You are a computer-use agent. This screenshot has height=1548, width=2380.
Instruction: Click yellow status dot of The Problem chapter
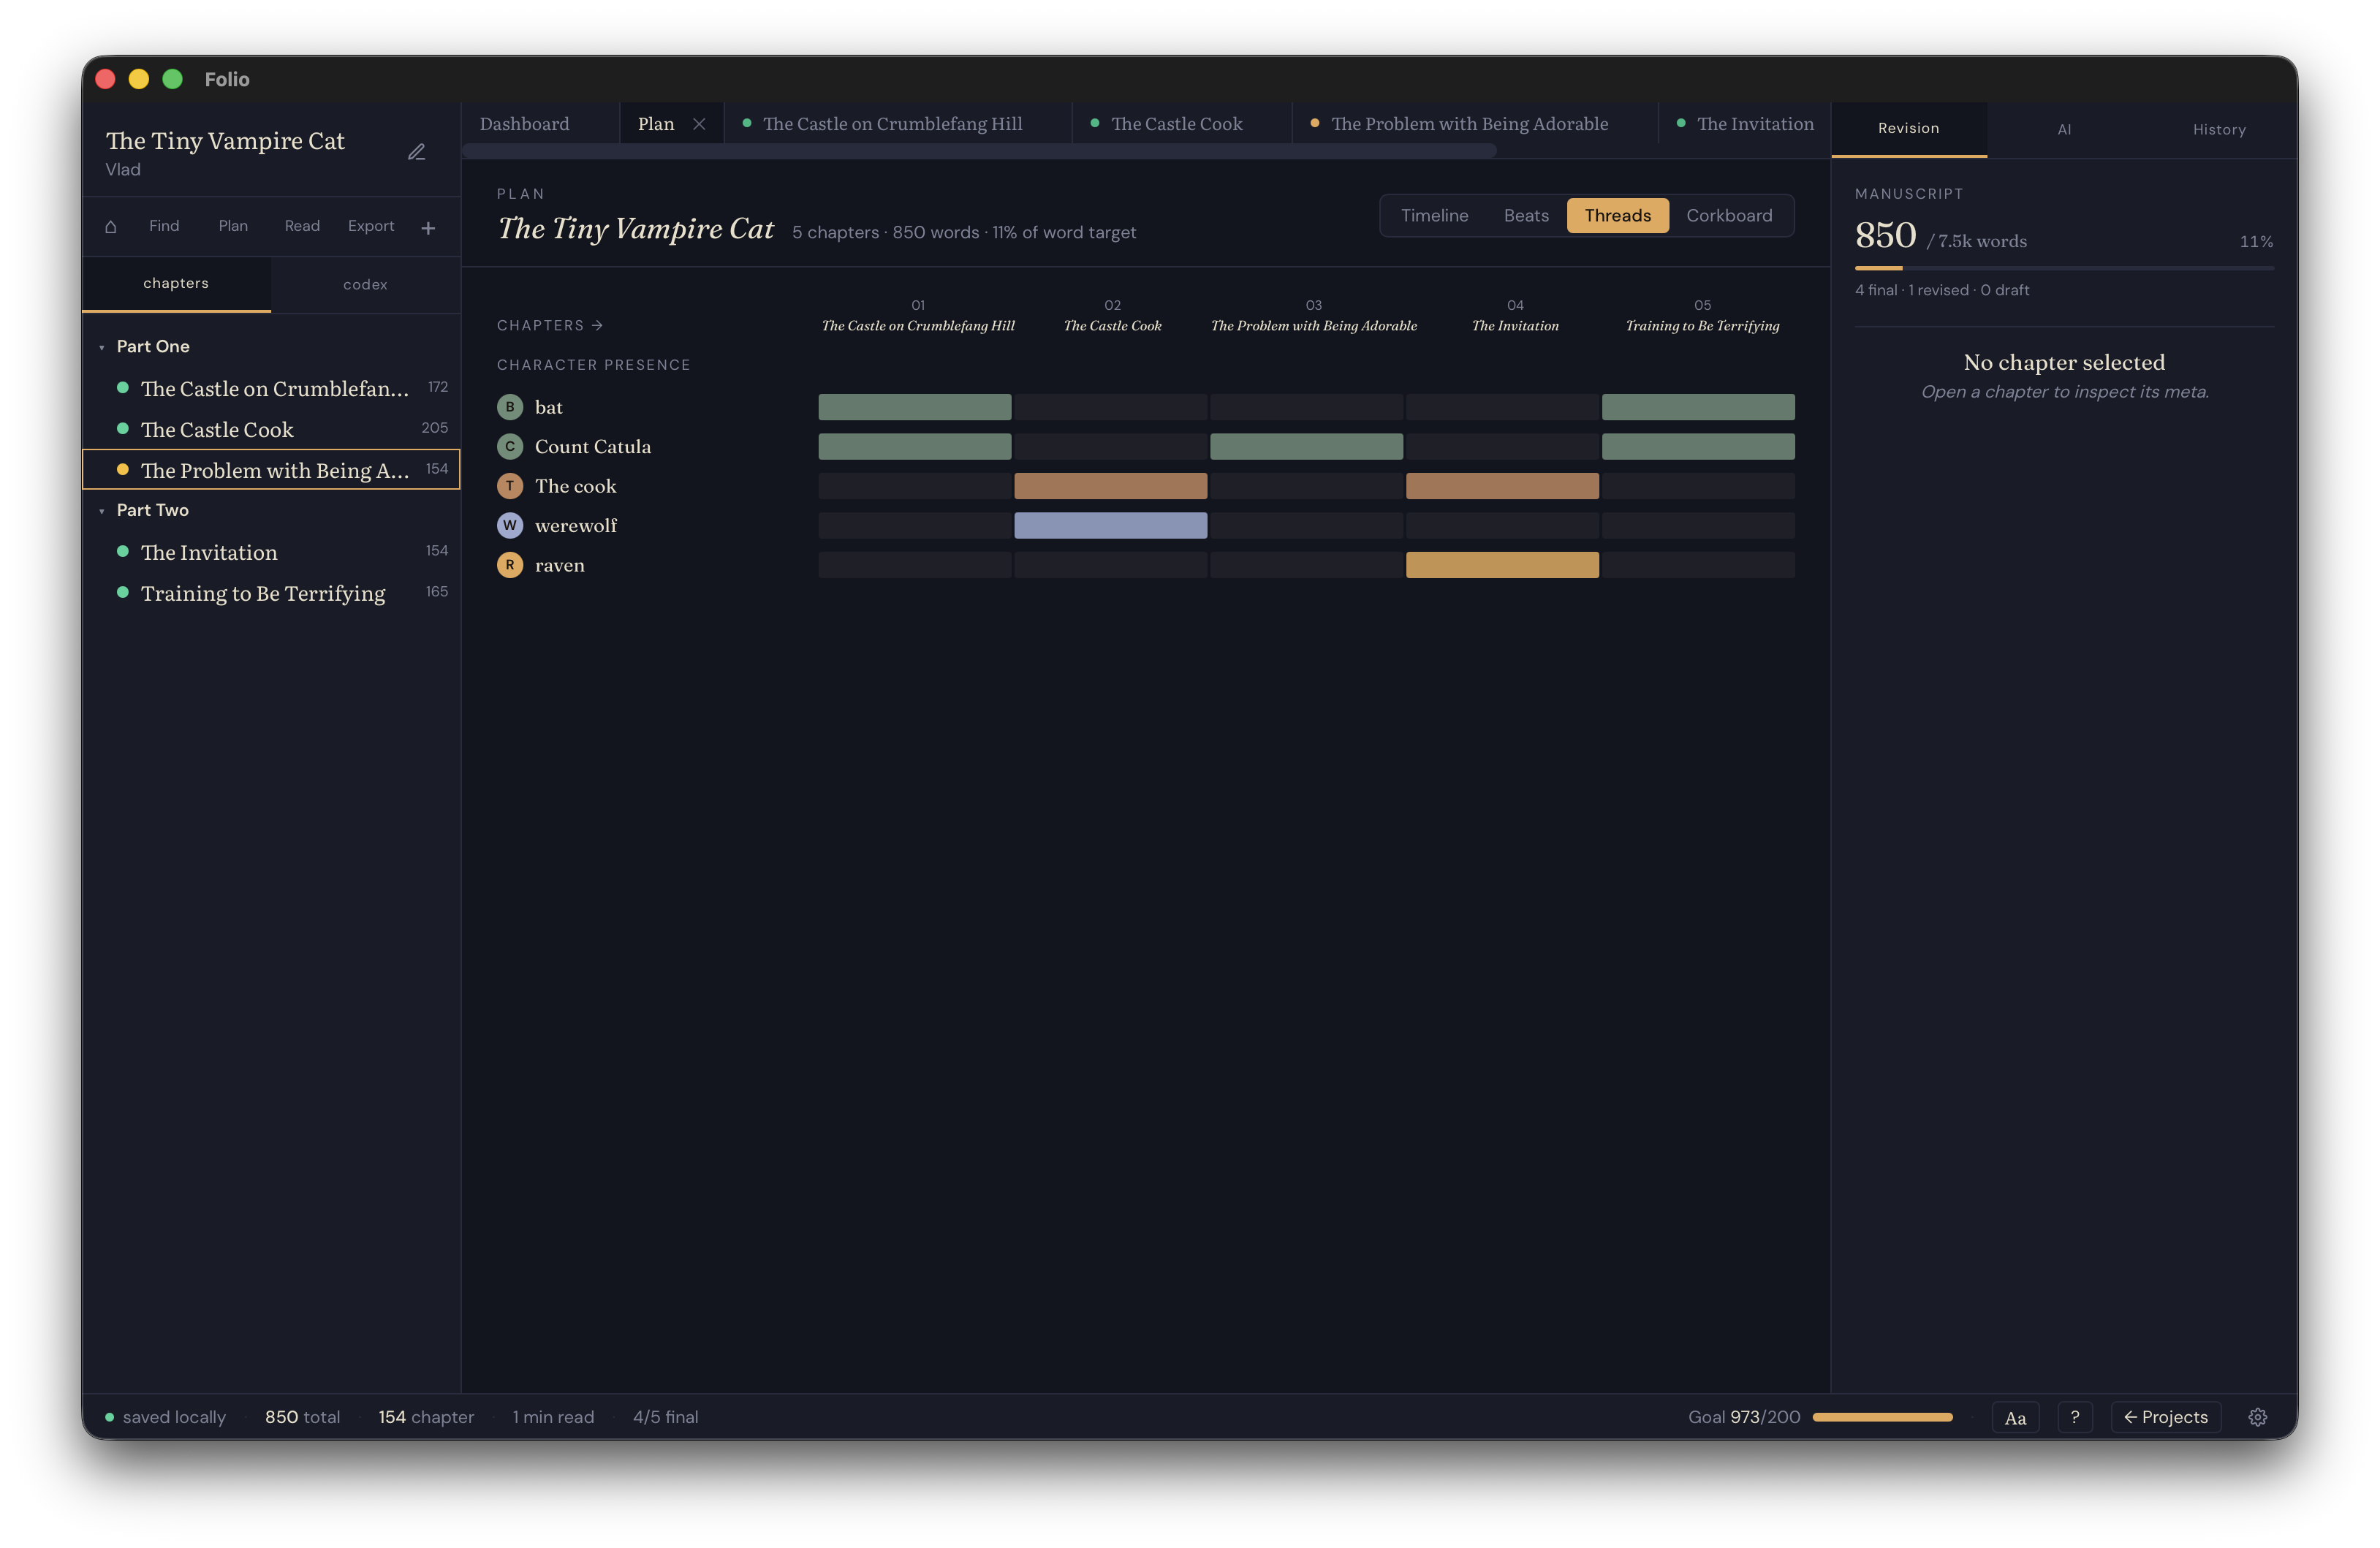click(x=123, y=470)
